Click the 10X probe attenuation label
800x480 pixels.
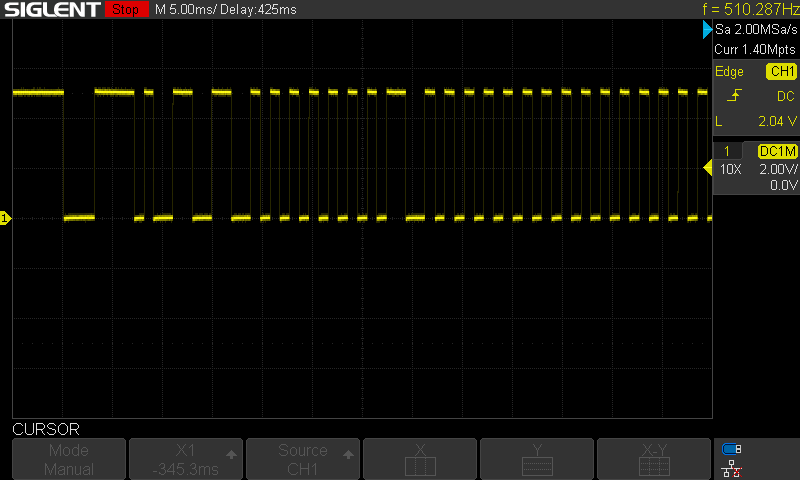pyautogui.click(x=730, y=169)
